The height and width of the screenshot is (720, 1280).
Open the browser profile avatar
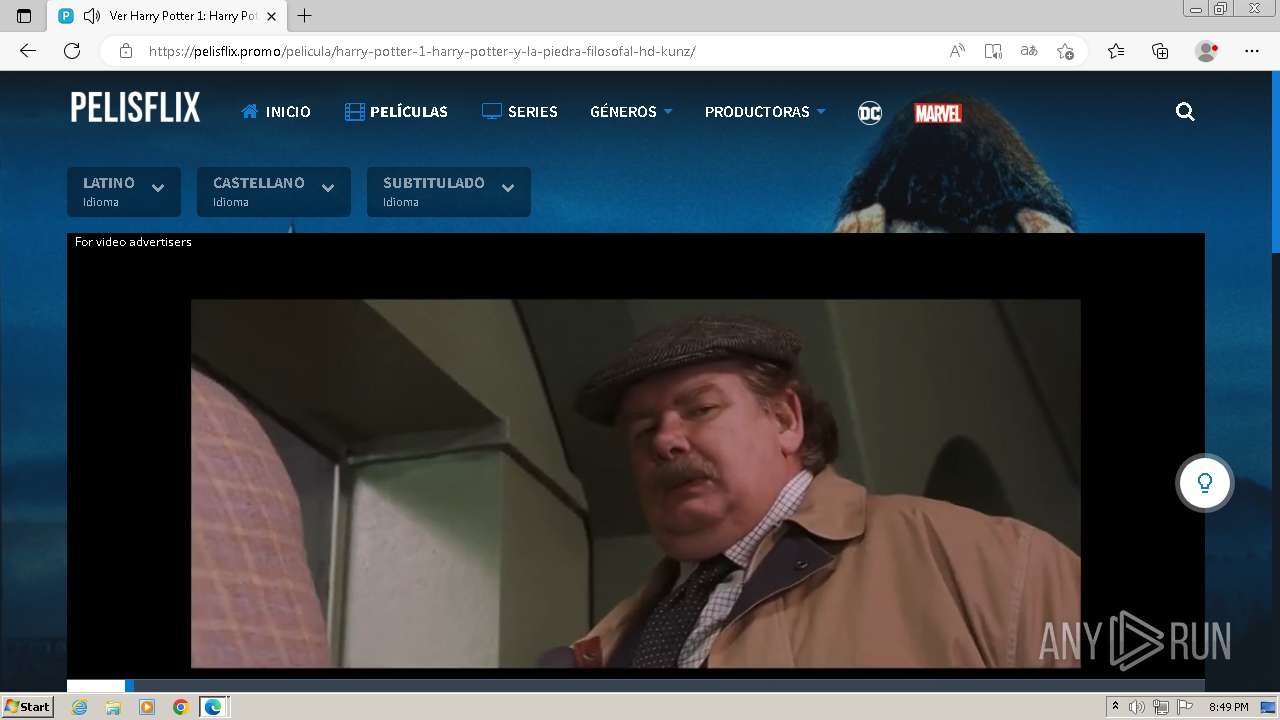1206,51
